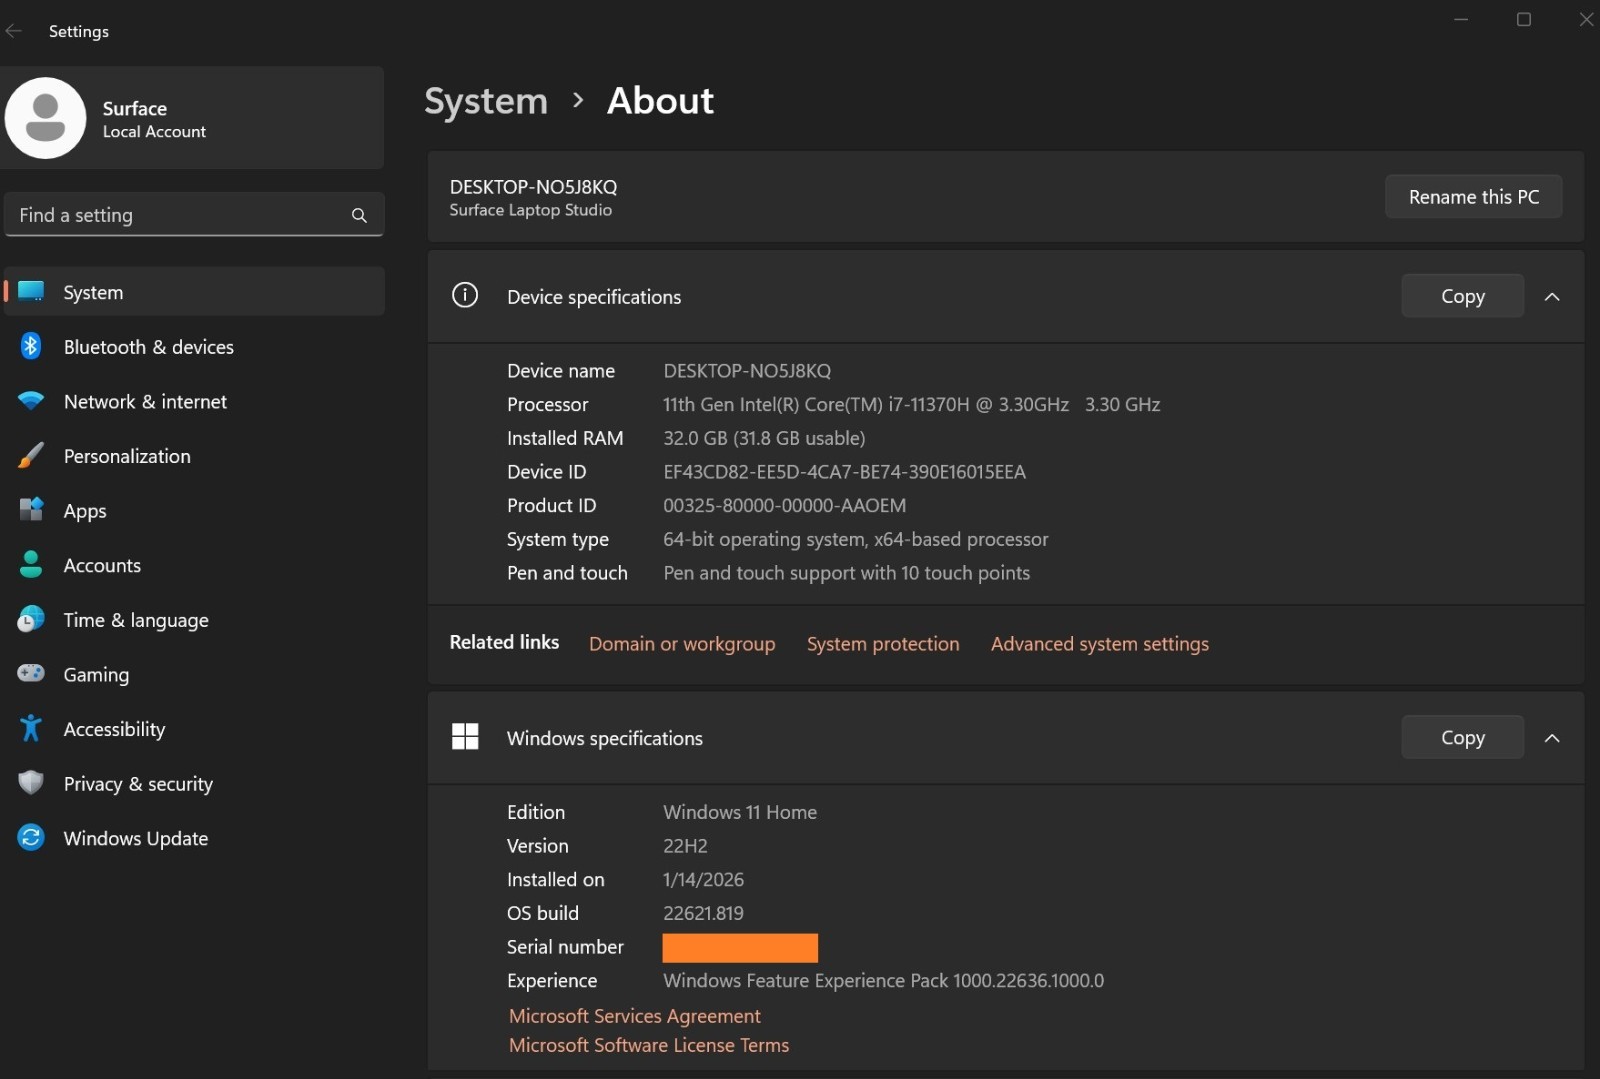
Task: Click the System type value text
Action: pyautogui.click(x=855, y=540)
